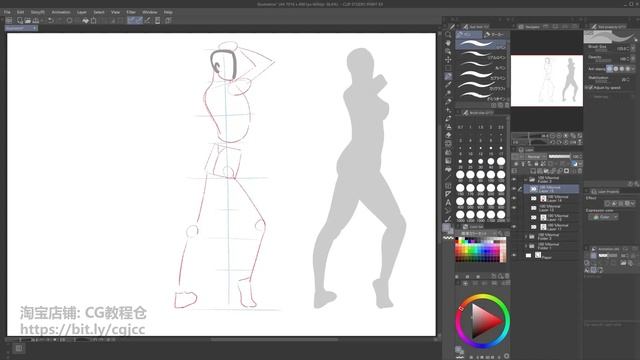Expand the Folder 1 layer folder

point(526,246)
